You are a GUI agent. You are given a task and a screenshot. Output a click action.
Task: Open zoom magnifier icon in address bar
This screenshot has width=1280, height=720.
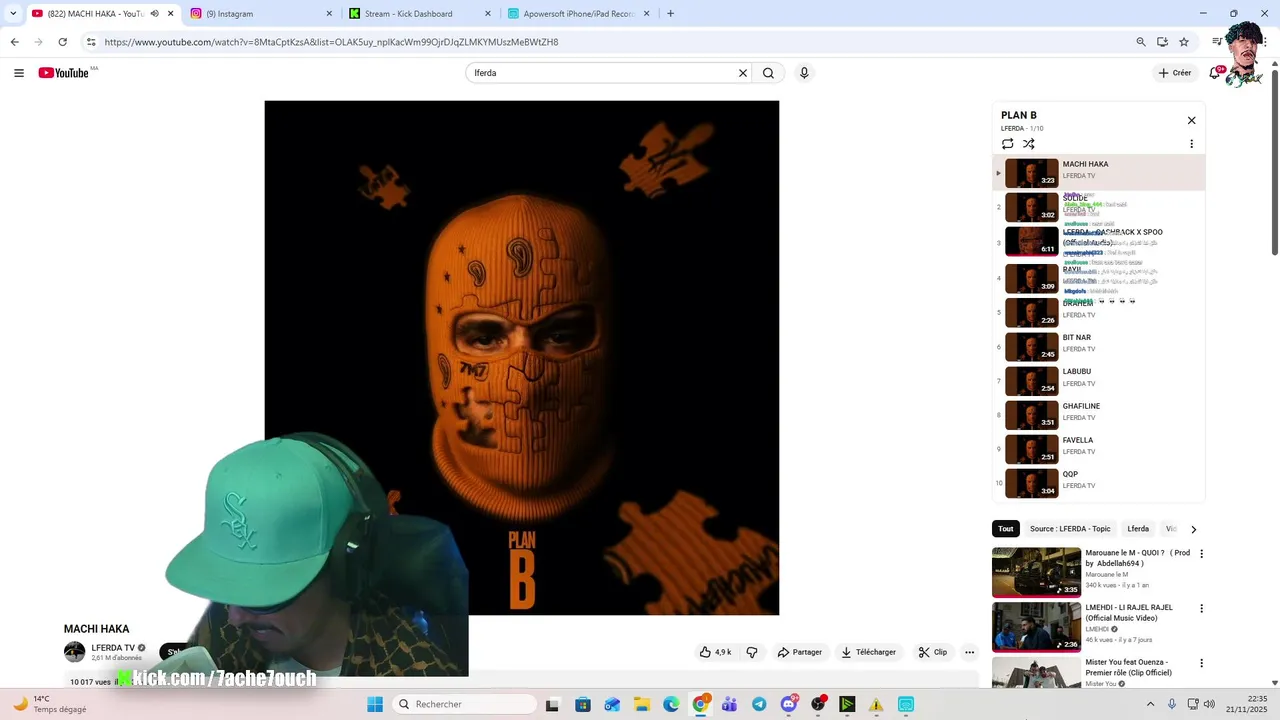1141,42
